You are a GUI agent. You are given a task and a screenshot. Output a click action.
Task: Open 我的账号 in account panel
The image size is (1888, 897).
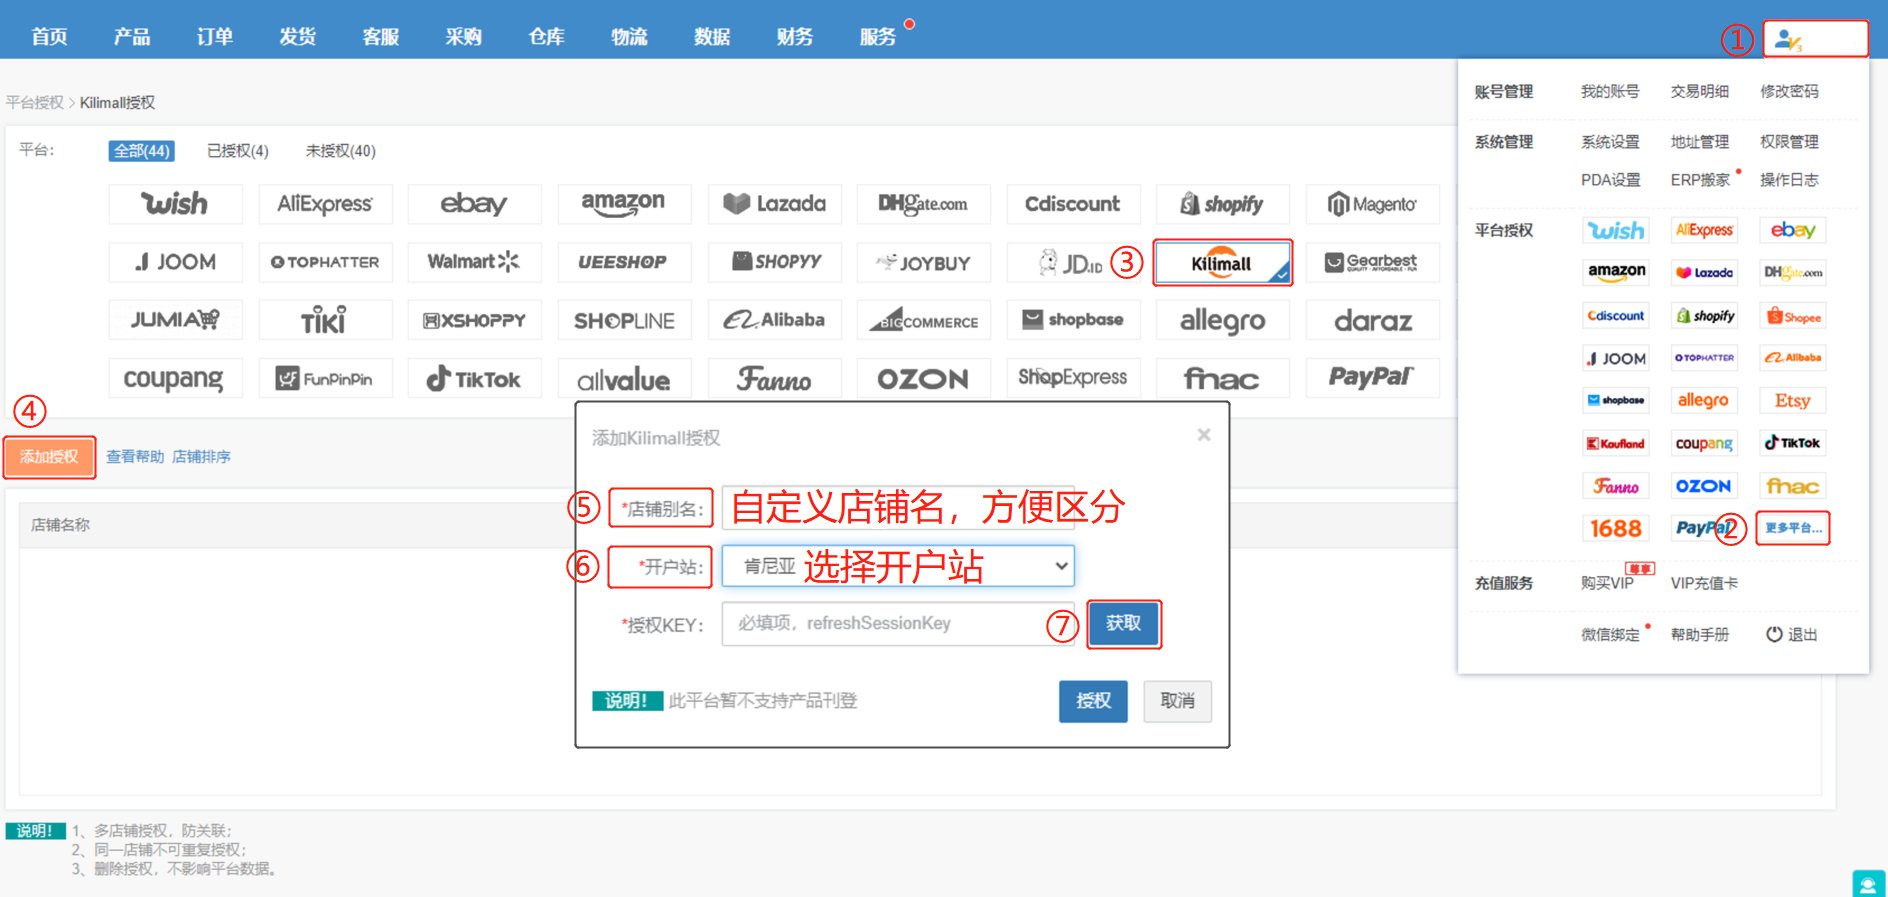tap(1610, 91)
